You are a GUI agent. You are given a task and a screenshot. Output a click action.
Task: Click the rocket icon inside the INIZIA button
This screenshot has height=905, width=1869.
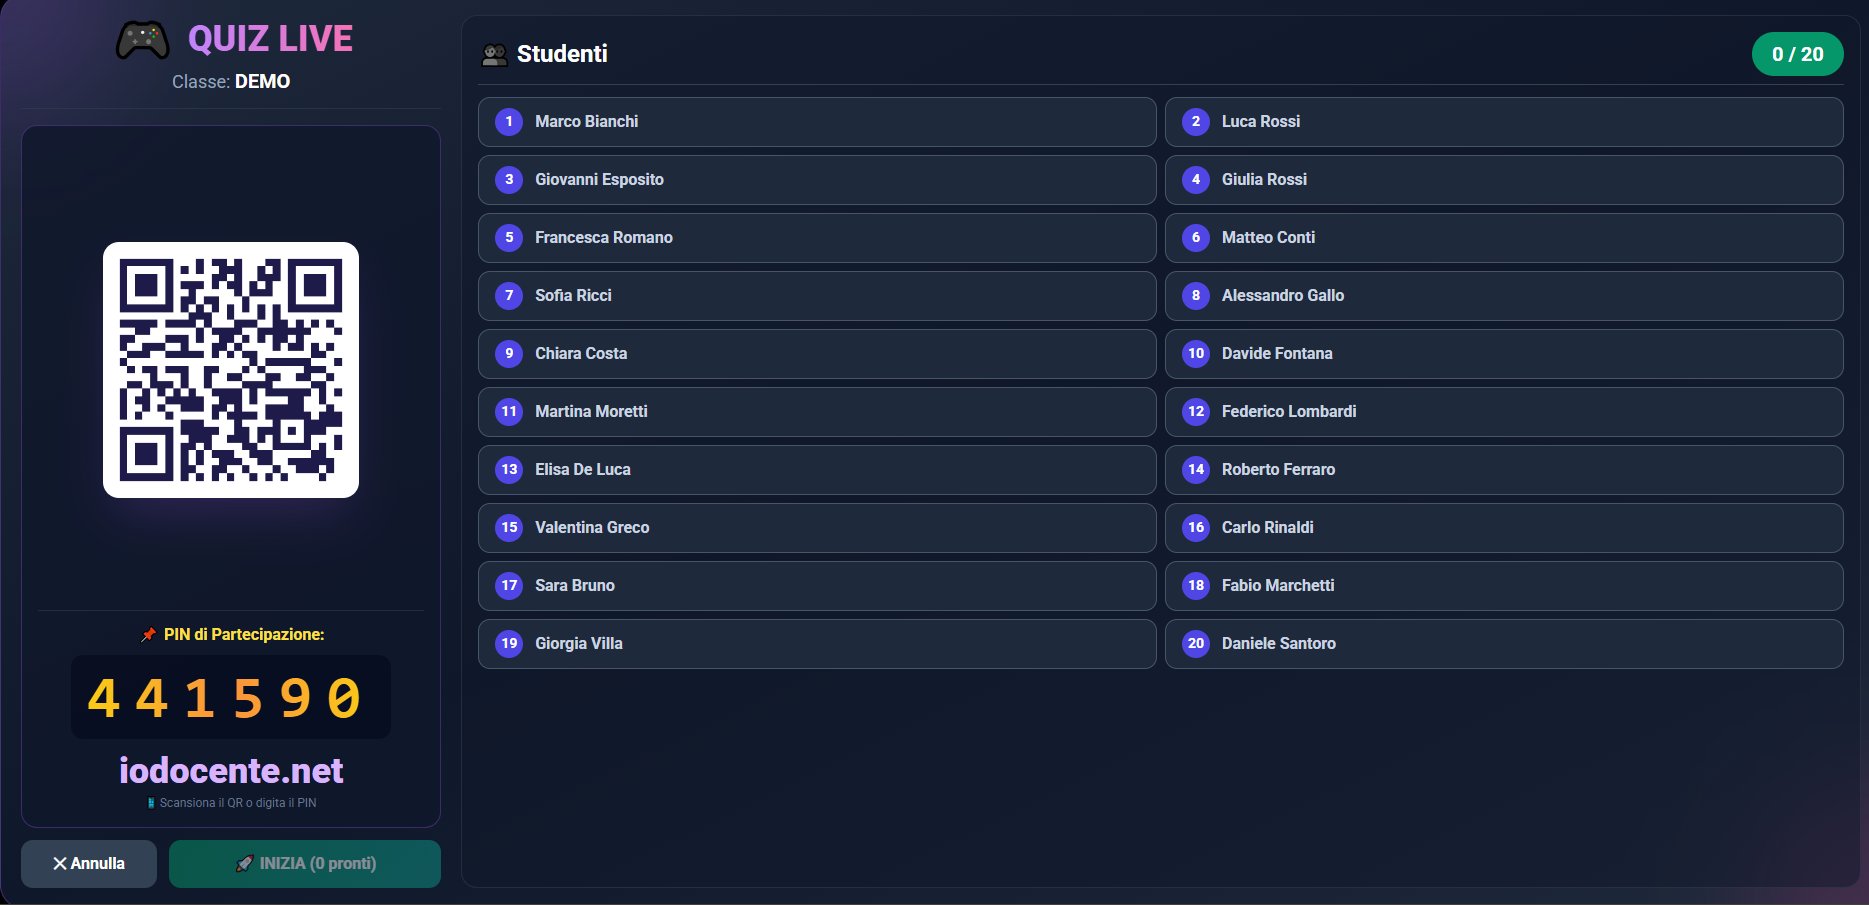pos(246,863)
